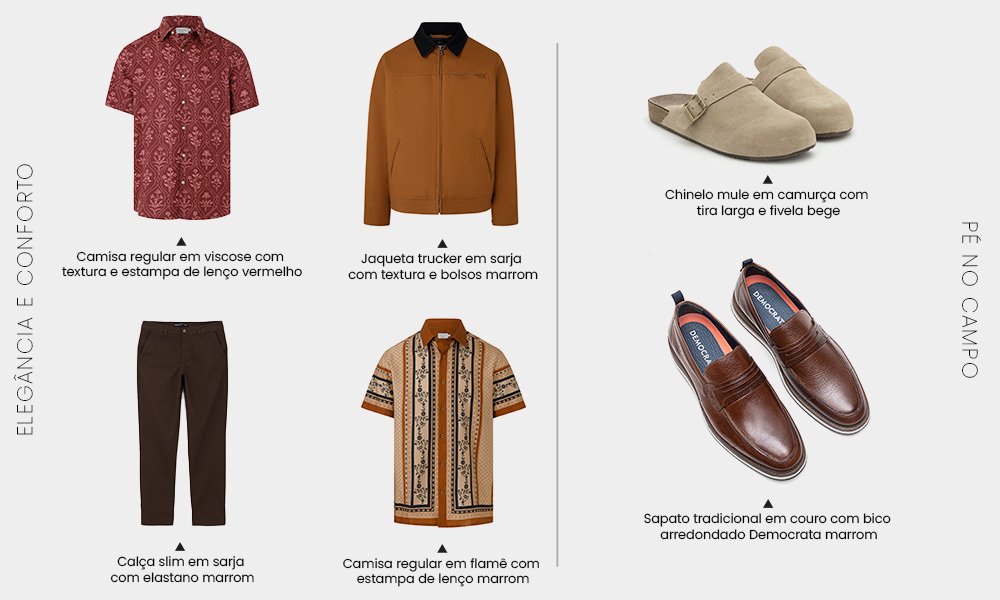The height and width of the screenshot is (600, 1000).
Task: Select the 'Elegância e Conforto' vertical heading
Action: pyautogui.click(x=25, y=300)
